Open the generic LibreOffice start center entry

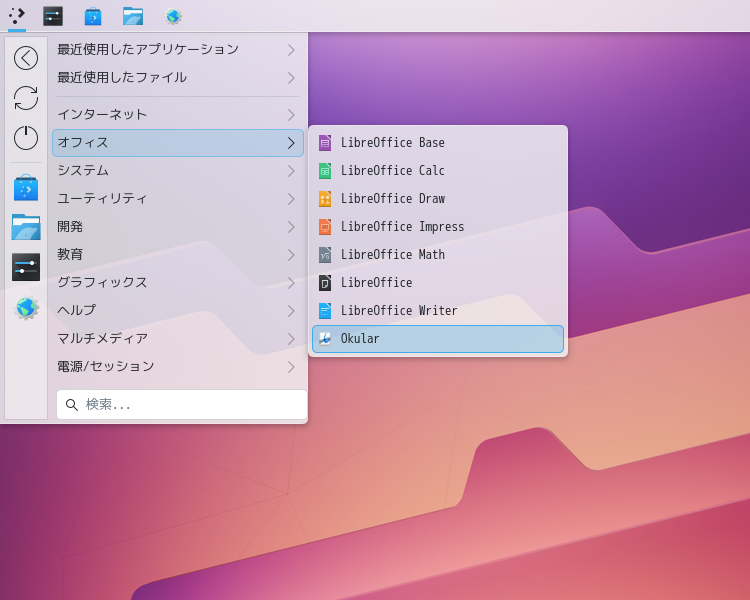pos(376,283)
